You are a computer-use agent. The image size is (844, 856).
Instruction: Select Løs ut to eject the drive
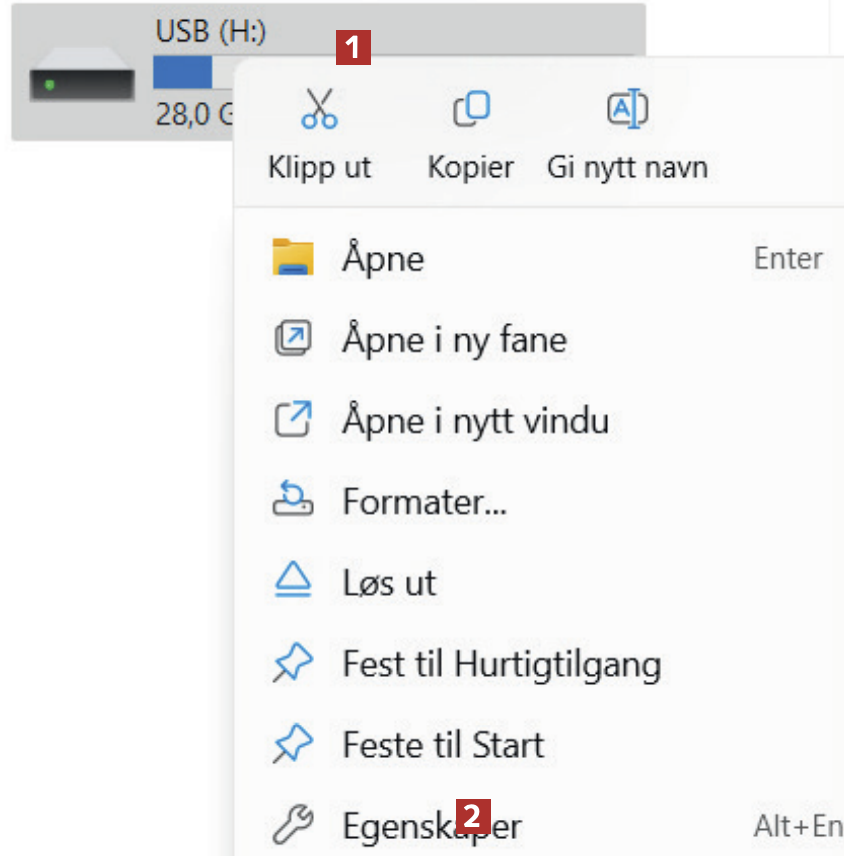[x=389, y=583]
